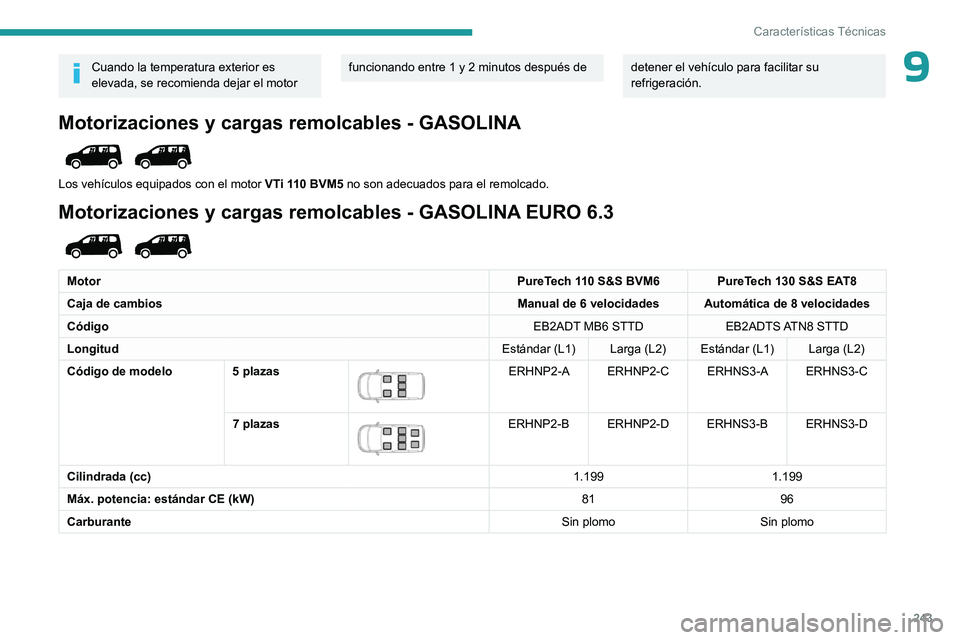
Task: Click the 'Caja de cambios' row label
Action: [114, 304]
